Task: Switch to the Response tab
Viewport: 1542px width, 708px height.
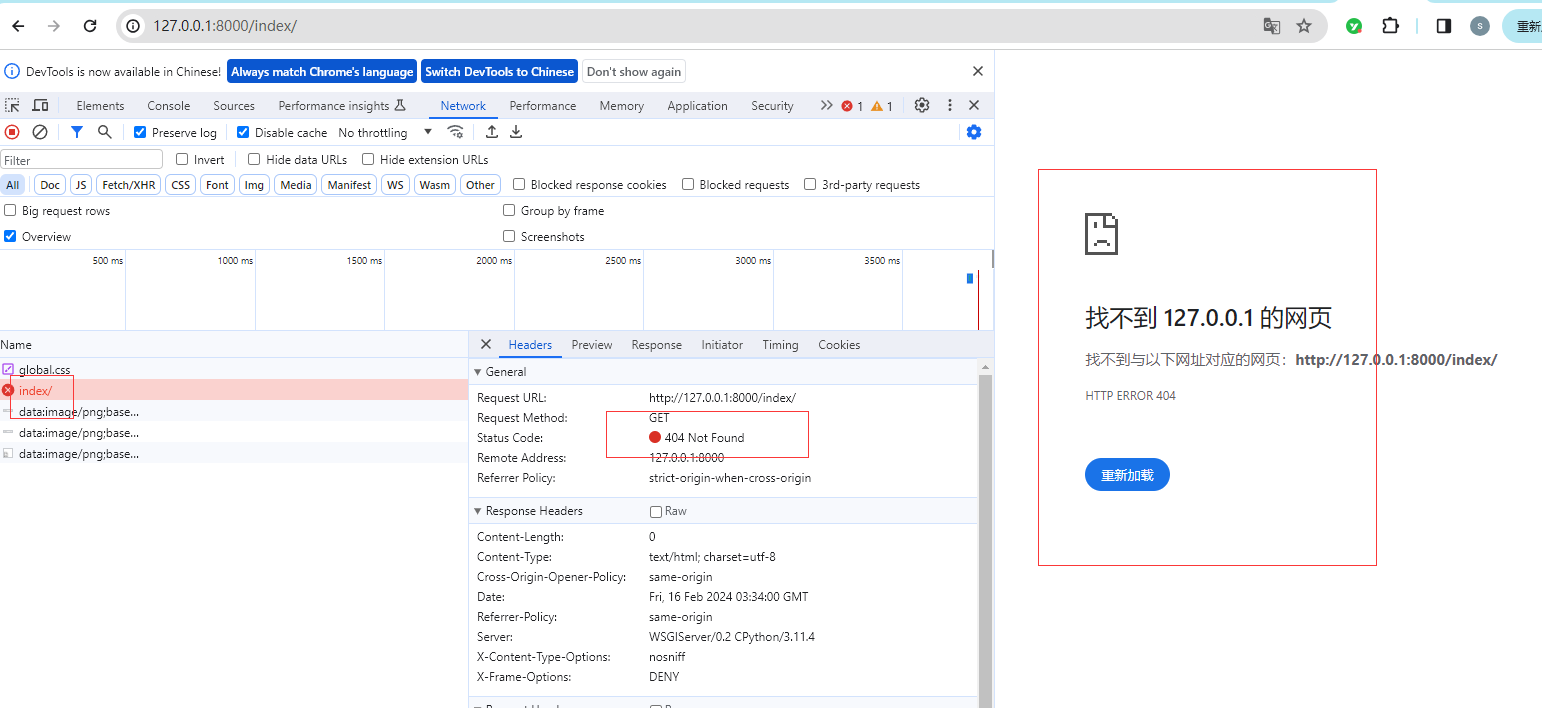Action: 656,344
